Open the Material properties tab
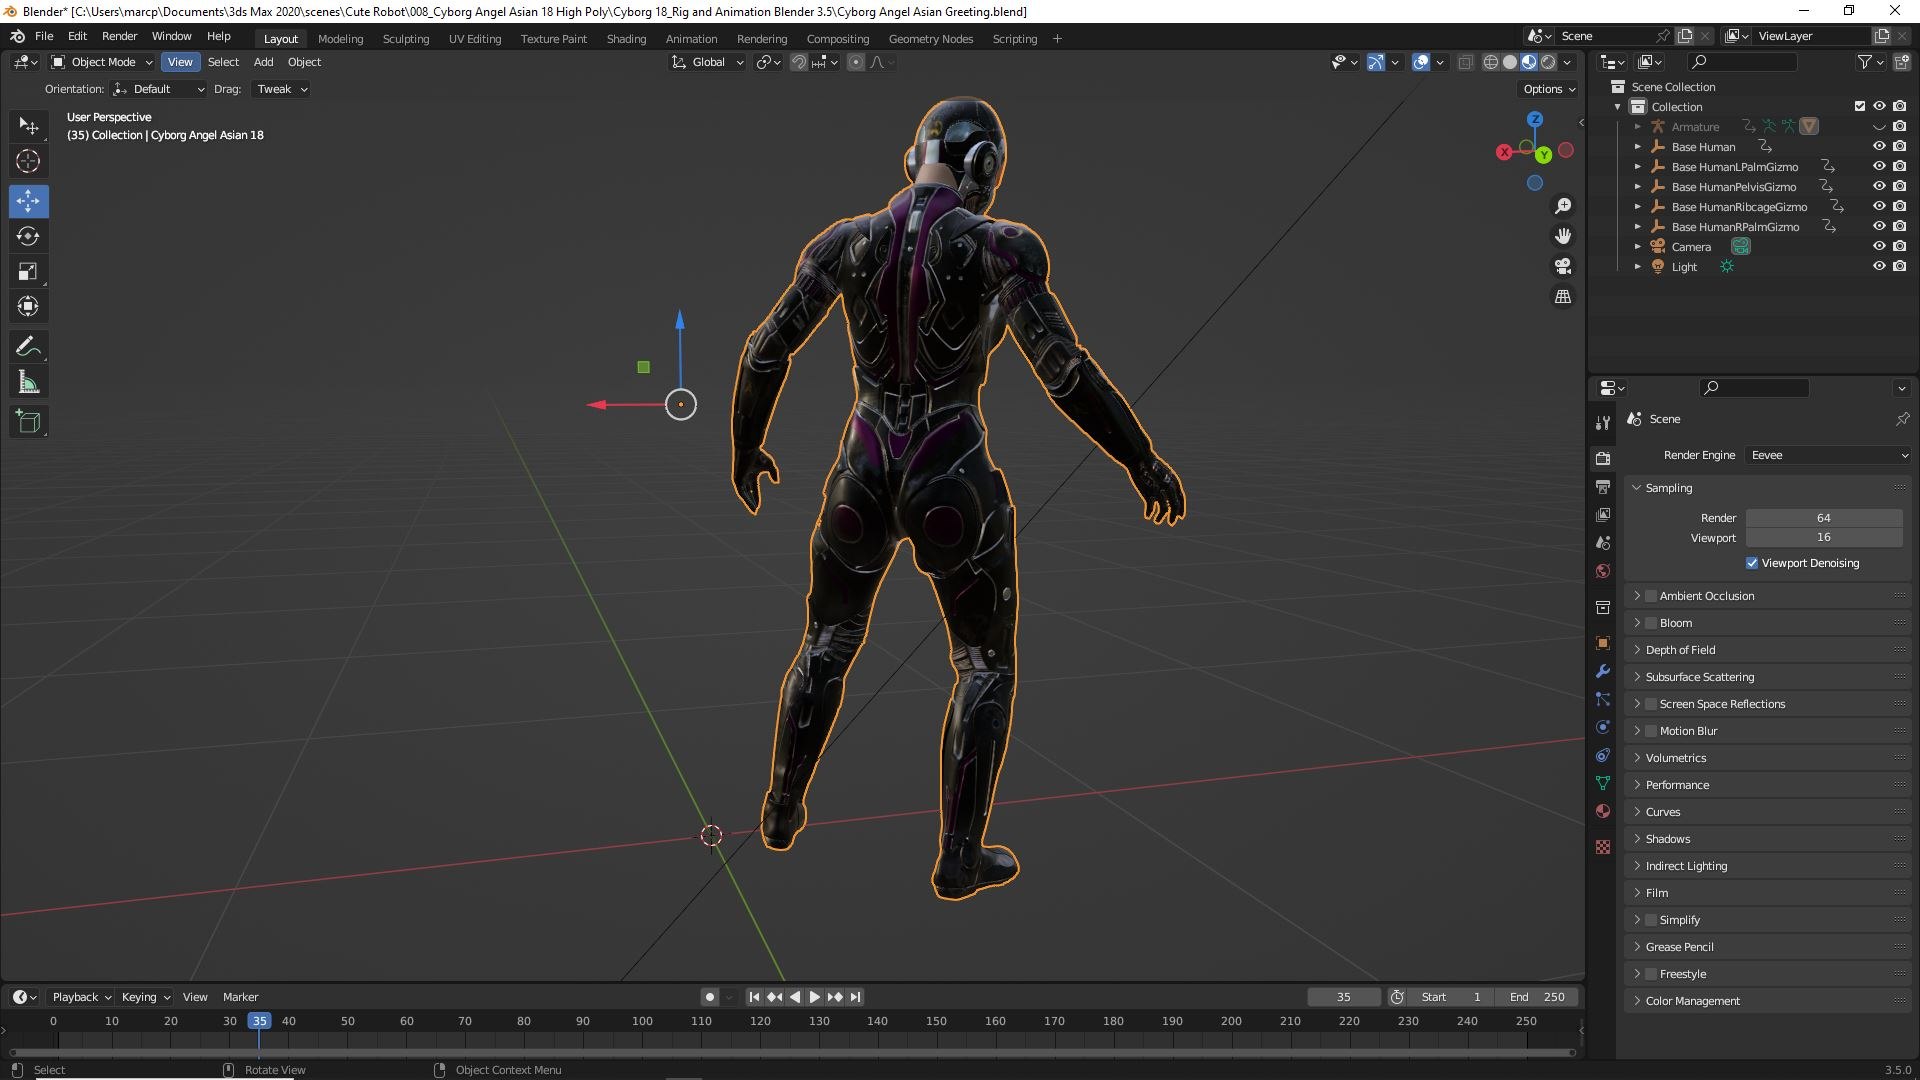Viewport: 1920px width, 1080px height. (1603, 811)
